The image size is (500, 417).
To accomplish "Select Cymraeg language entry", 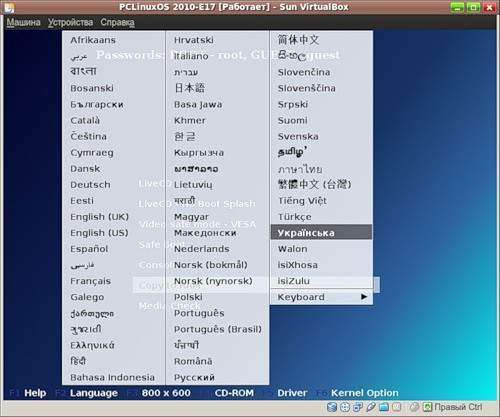I will pyautogui.click(x=92, y=153).
